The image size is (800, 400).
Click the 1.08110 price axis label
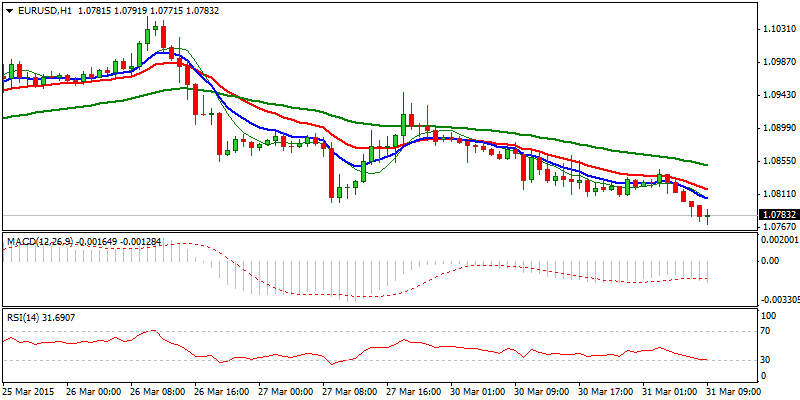click(x=778, y=194)
